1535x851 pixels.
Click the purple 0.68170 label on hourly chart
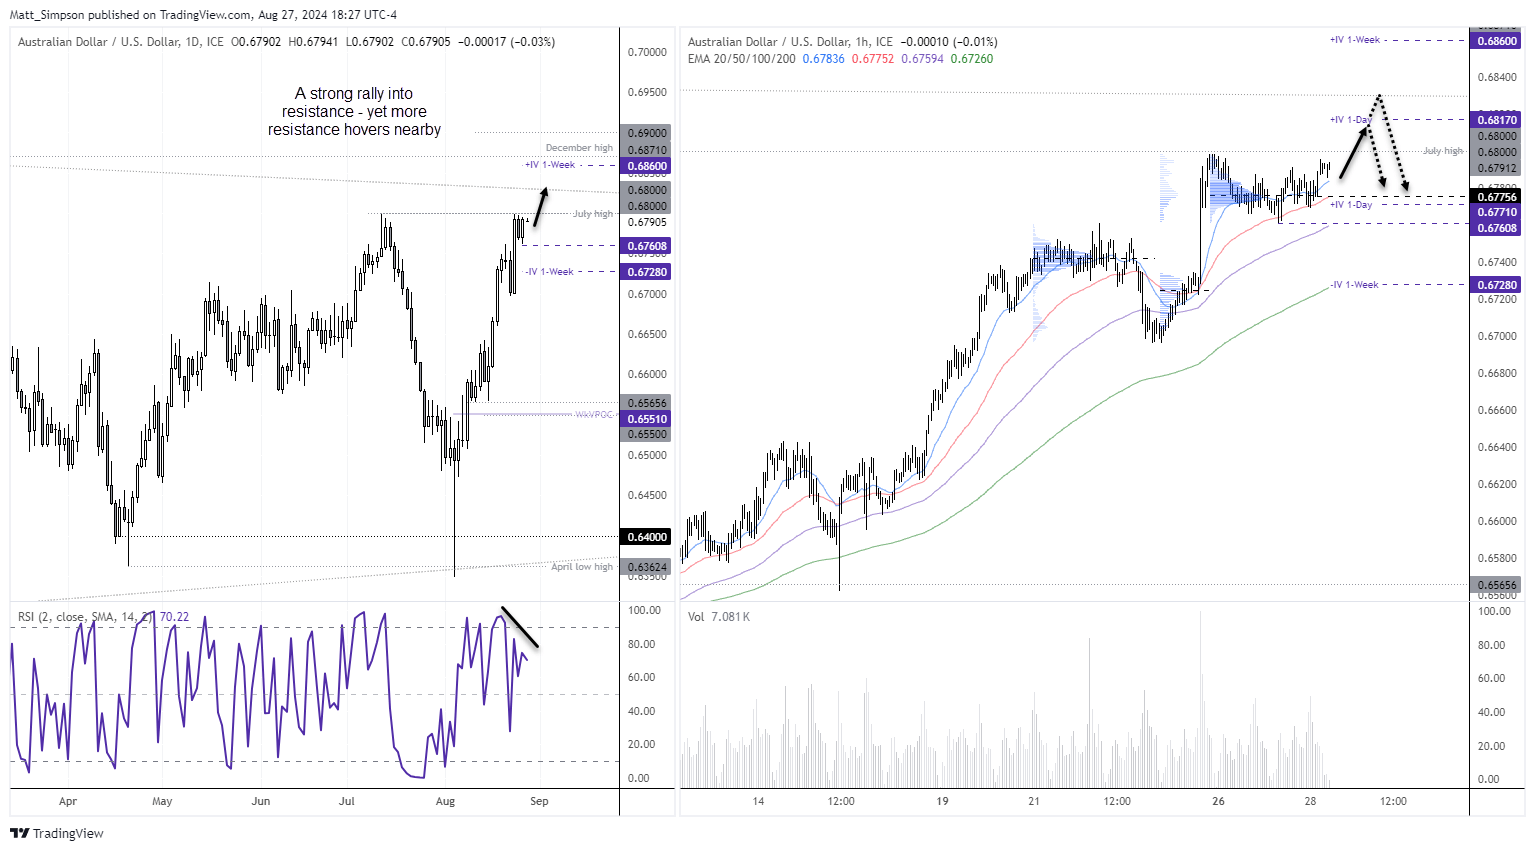pos(1497,120)
